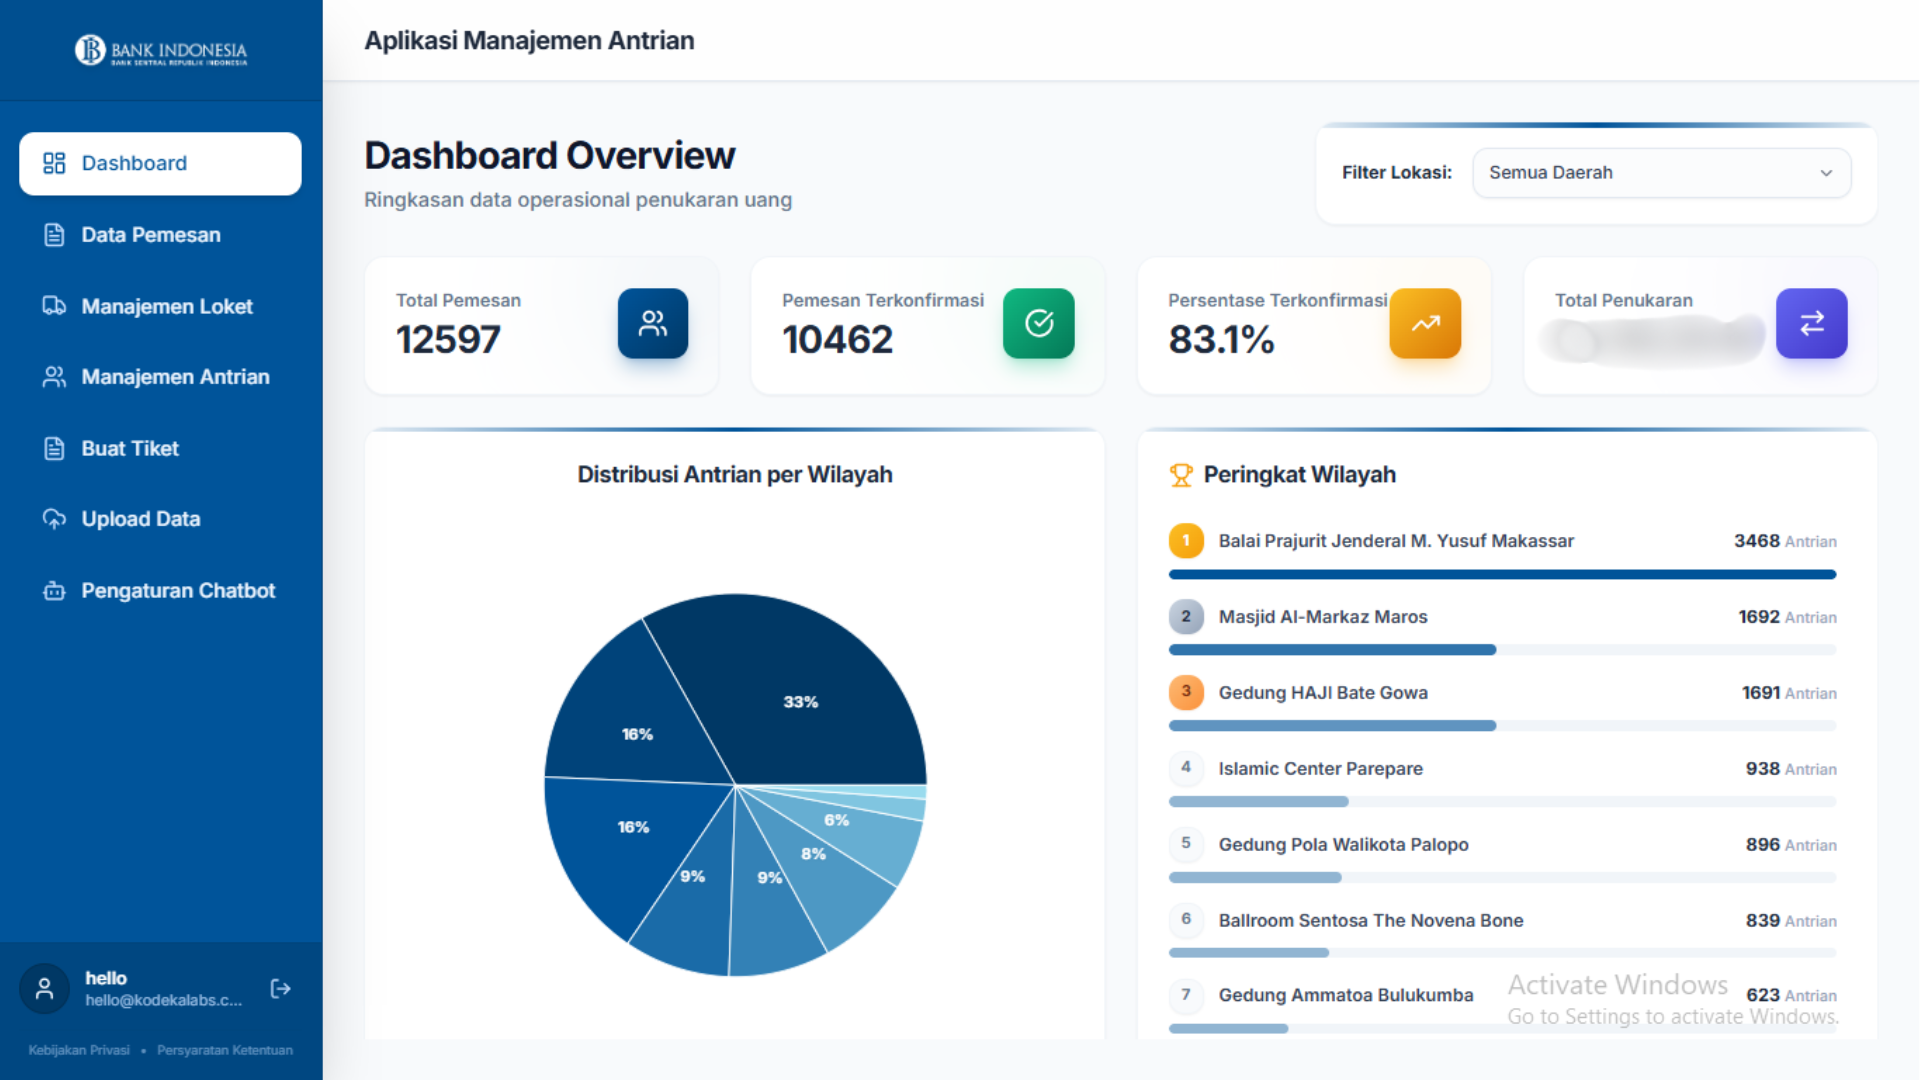The height and width of the screenshot is (1080, 1920).
Task: Click Gedung HAJI Bate Gowa name
Action: [x=1323, y=693]
